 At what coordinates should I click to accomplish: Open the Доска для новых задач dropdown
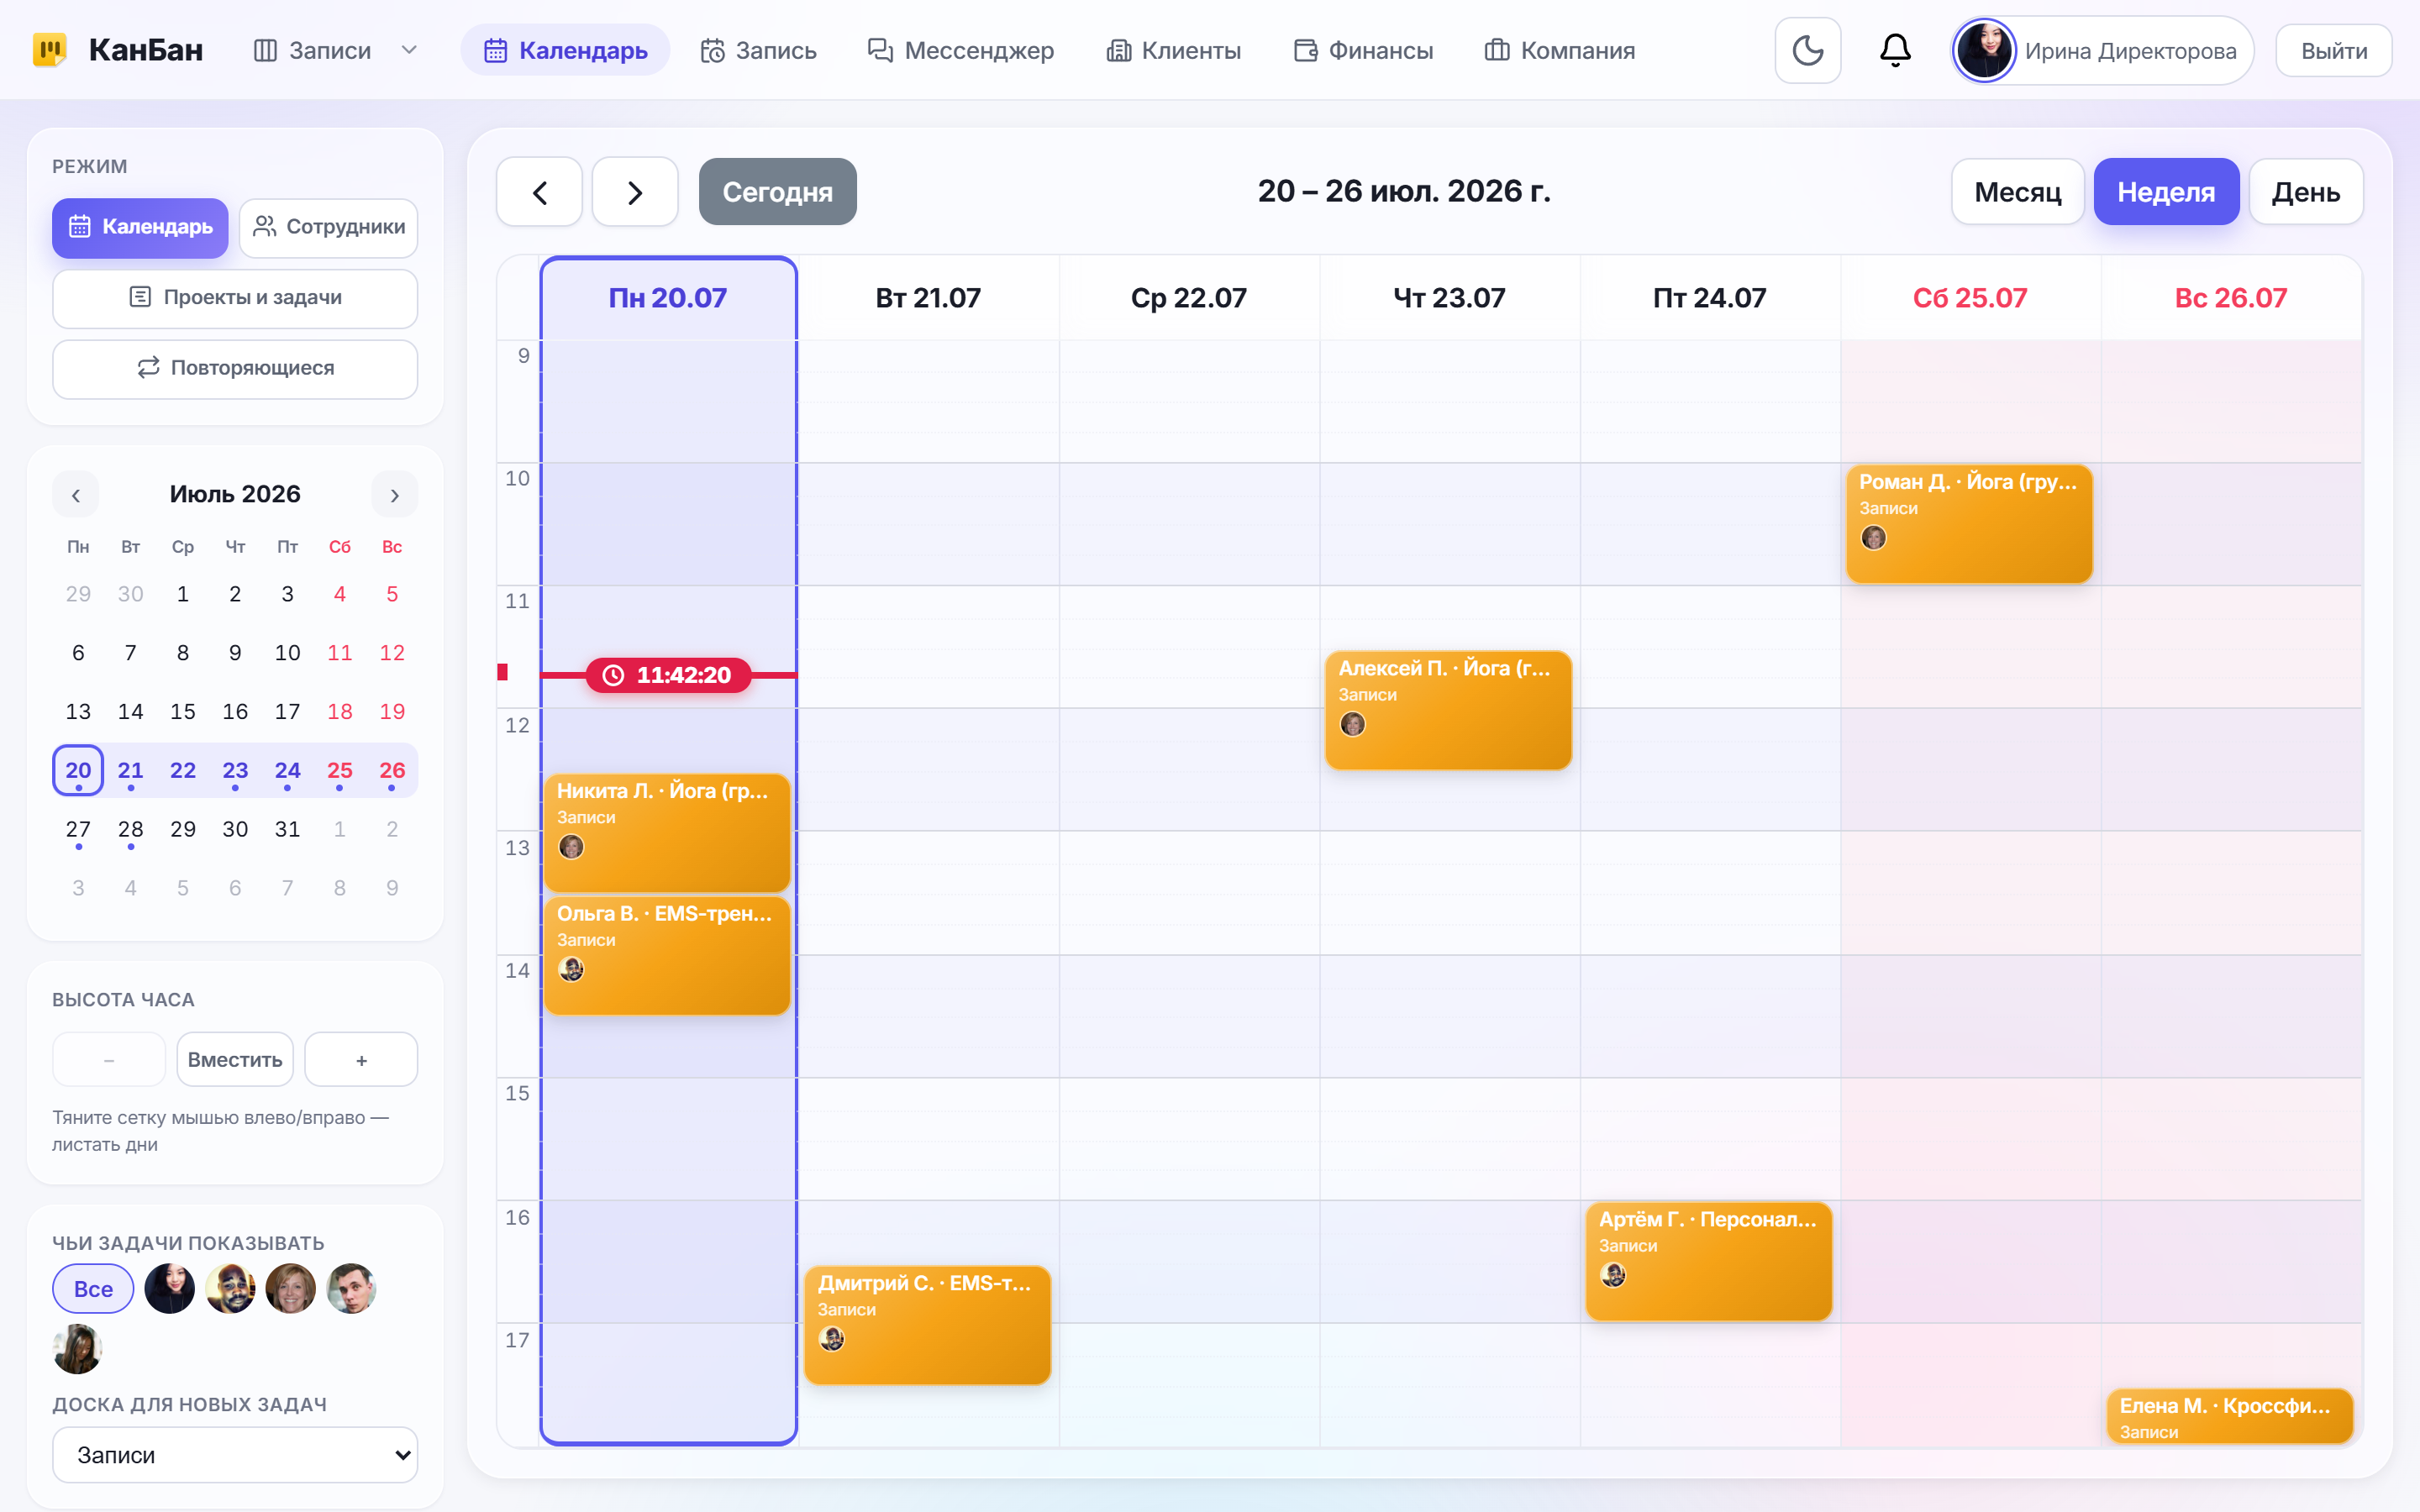point(235,1454)
